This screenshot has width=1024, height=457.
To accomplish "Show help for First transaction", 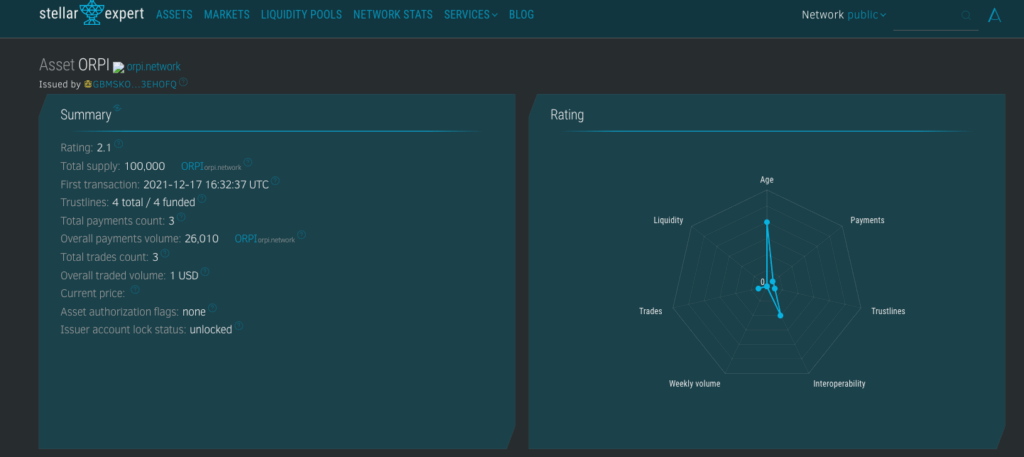I will (x=275, y=181).
